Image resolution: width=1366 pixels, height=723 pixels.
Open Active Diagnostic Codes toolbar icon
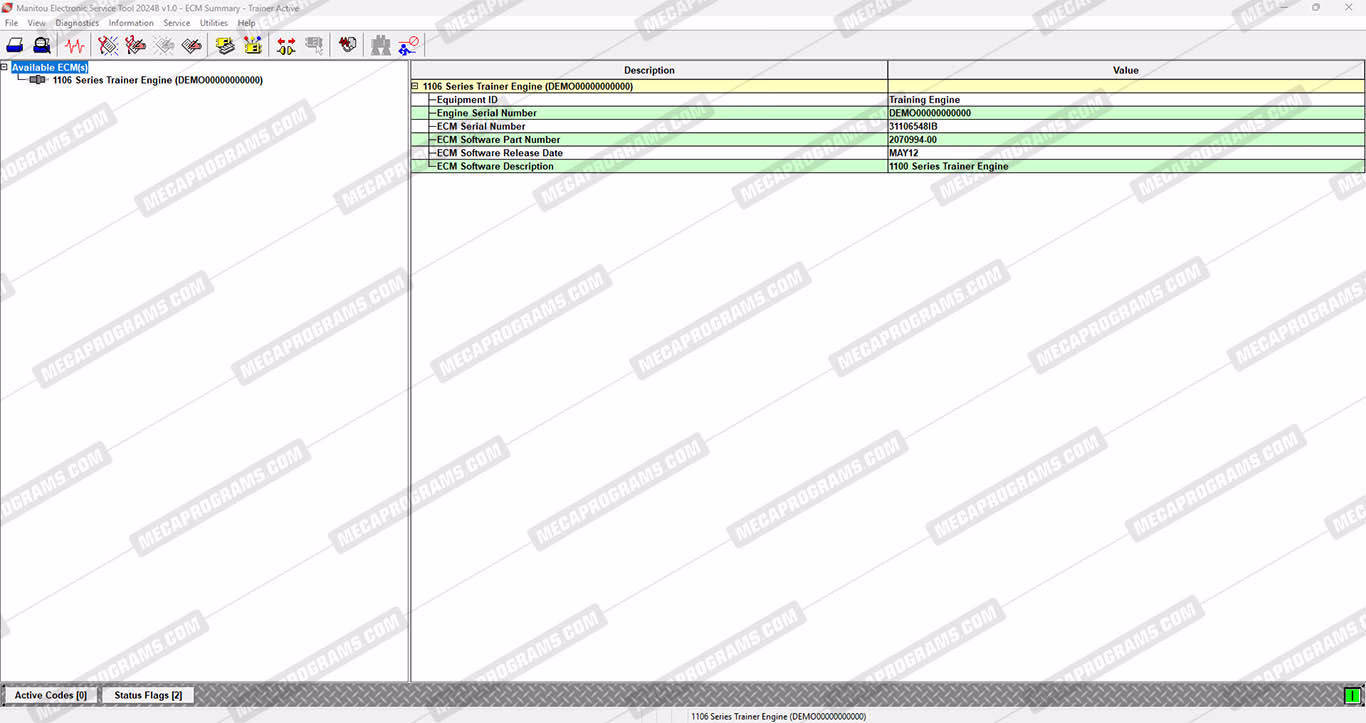click(108, 45)
